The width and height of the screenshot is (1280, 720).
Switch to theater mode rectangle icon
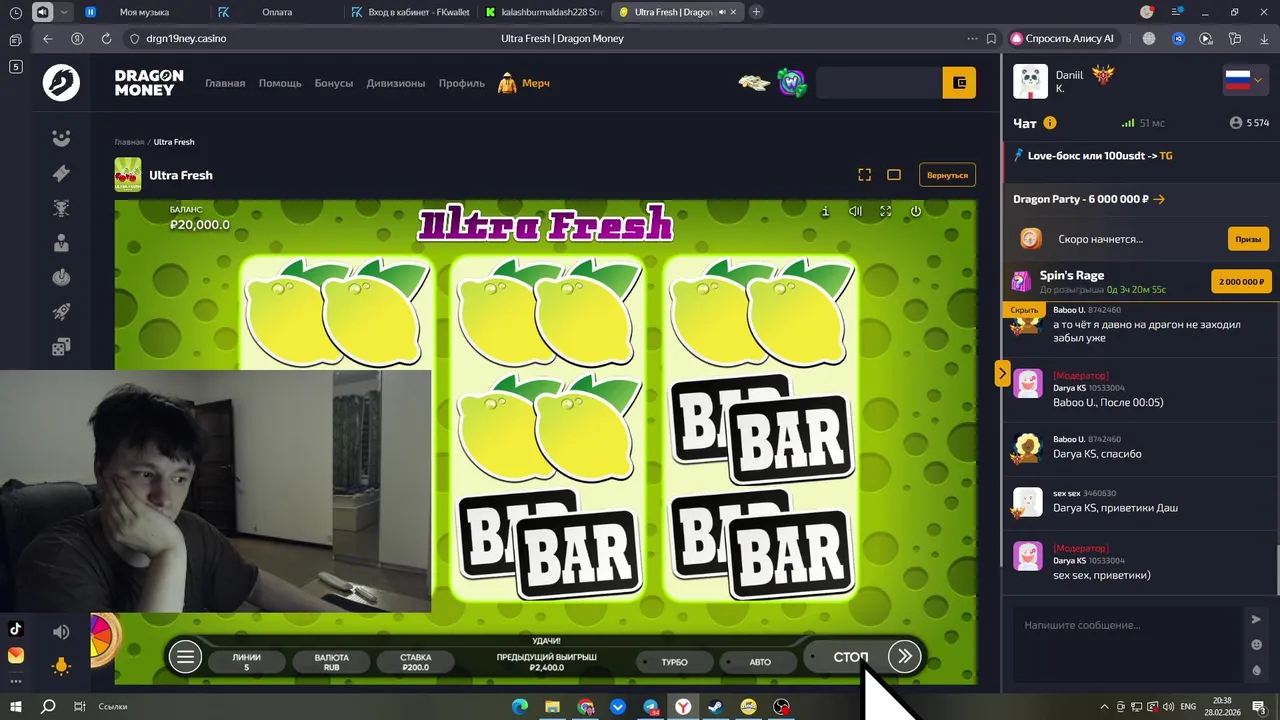[x=894, y=175]
